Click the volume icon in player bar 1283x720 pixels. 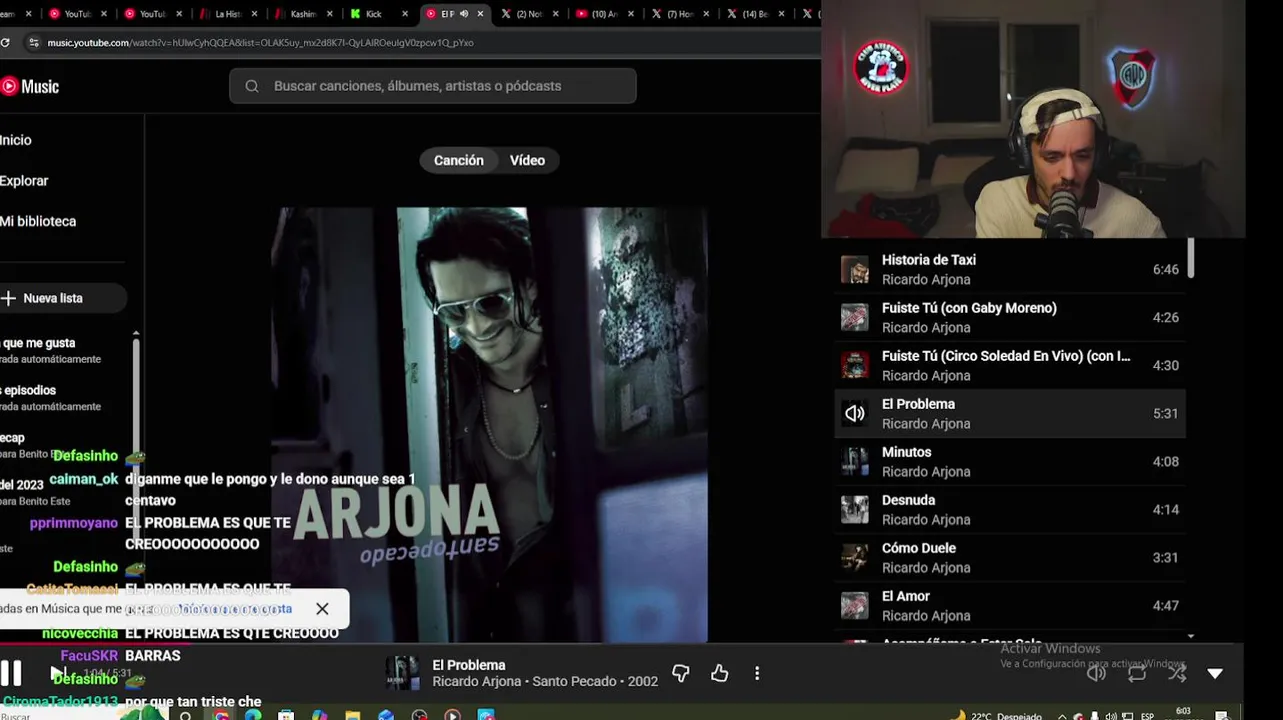pyautogui.click(x=1096, y=674)
